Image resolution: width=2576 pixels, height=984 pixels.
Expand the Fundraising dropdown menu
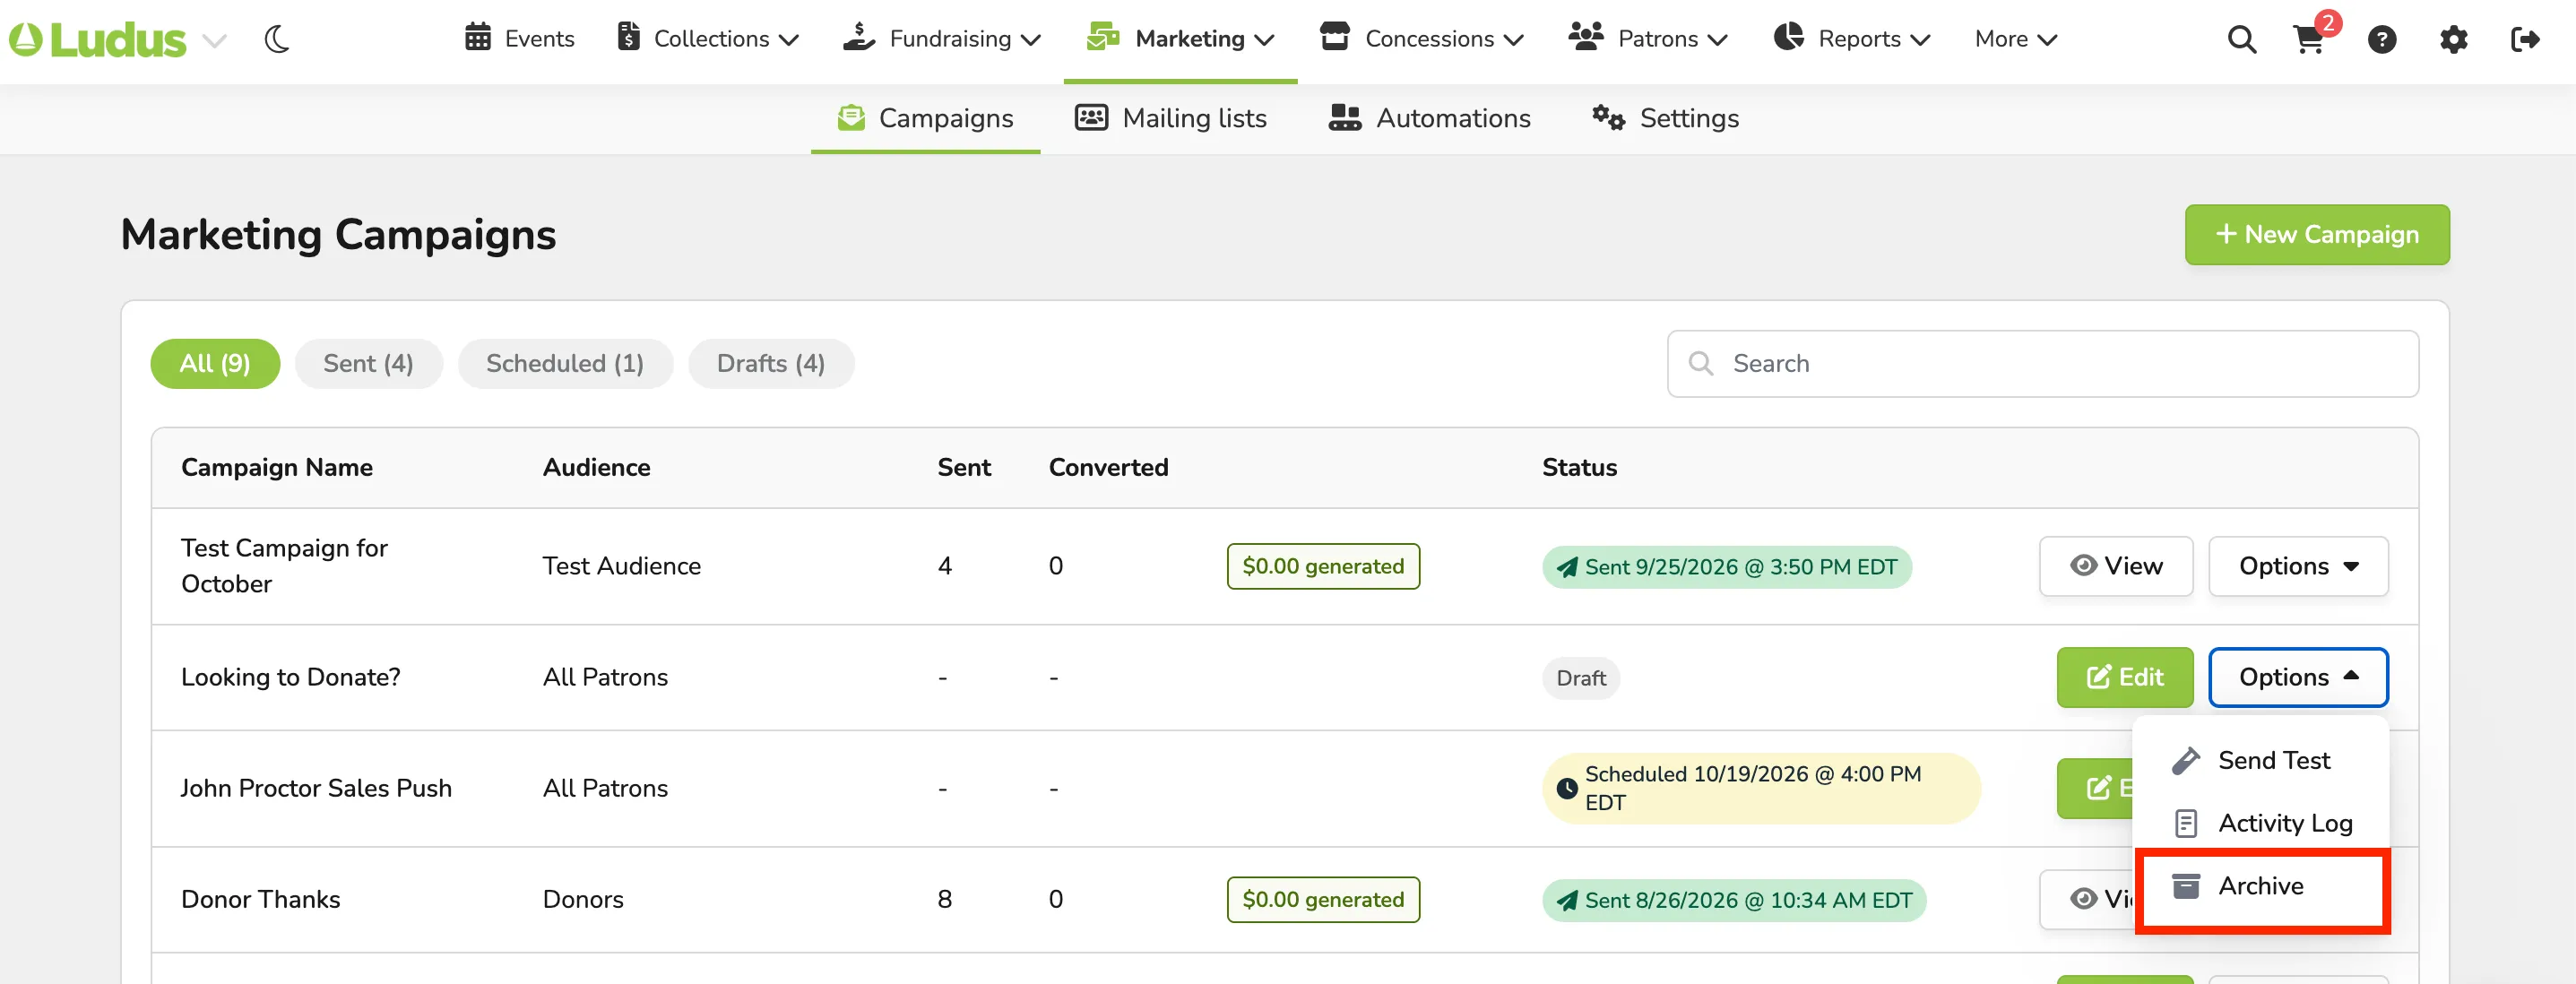[x=942, y=39]
